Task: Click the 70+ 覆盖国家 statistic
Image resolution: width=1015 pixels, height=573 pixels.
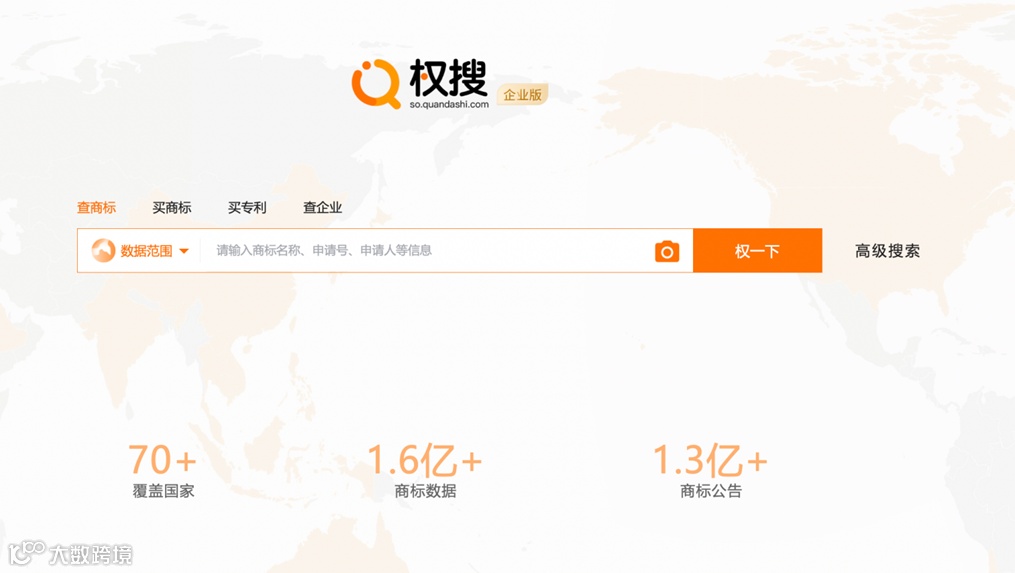Action: 163,470
